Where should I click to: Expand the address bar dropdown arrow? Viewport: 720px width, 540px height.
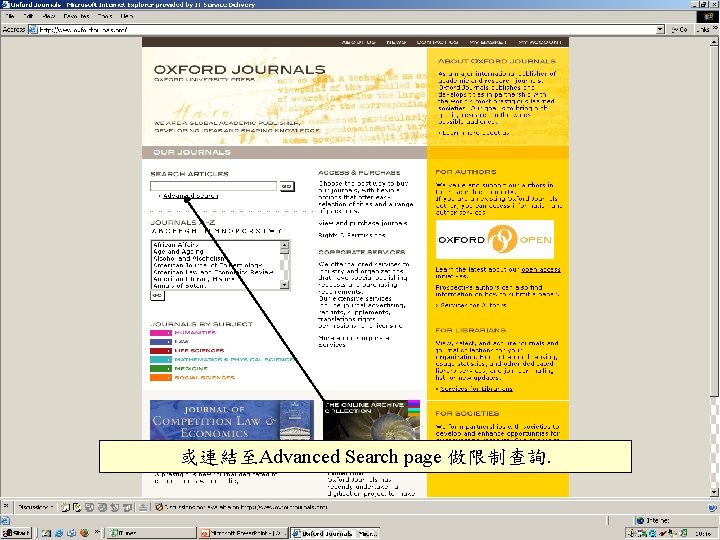point(660,29)
